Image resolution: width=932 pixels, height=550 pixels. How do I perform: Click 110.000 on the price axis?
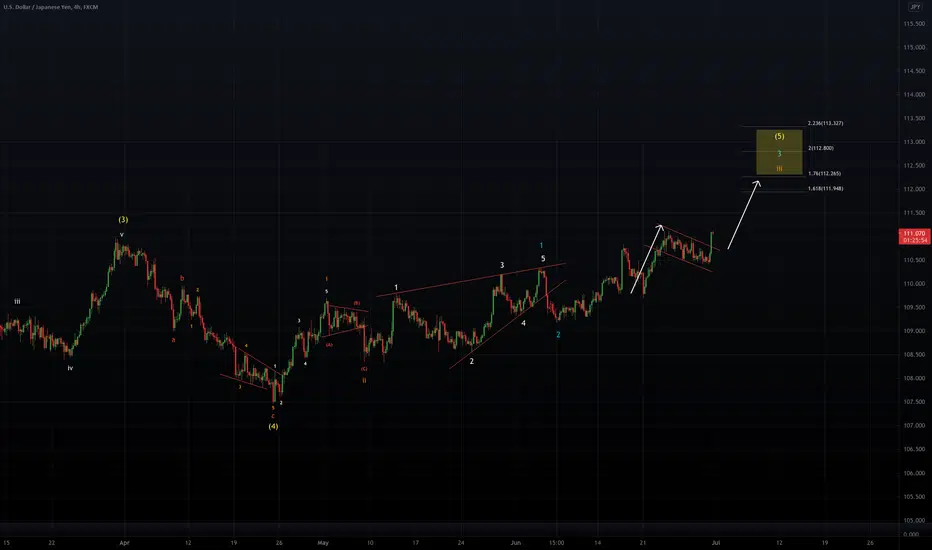[914, 284]
